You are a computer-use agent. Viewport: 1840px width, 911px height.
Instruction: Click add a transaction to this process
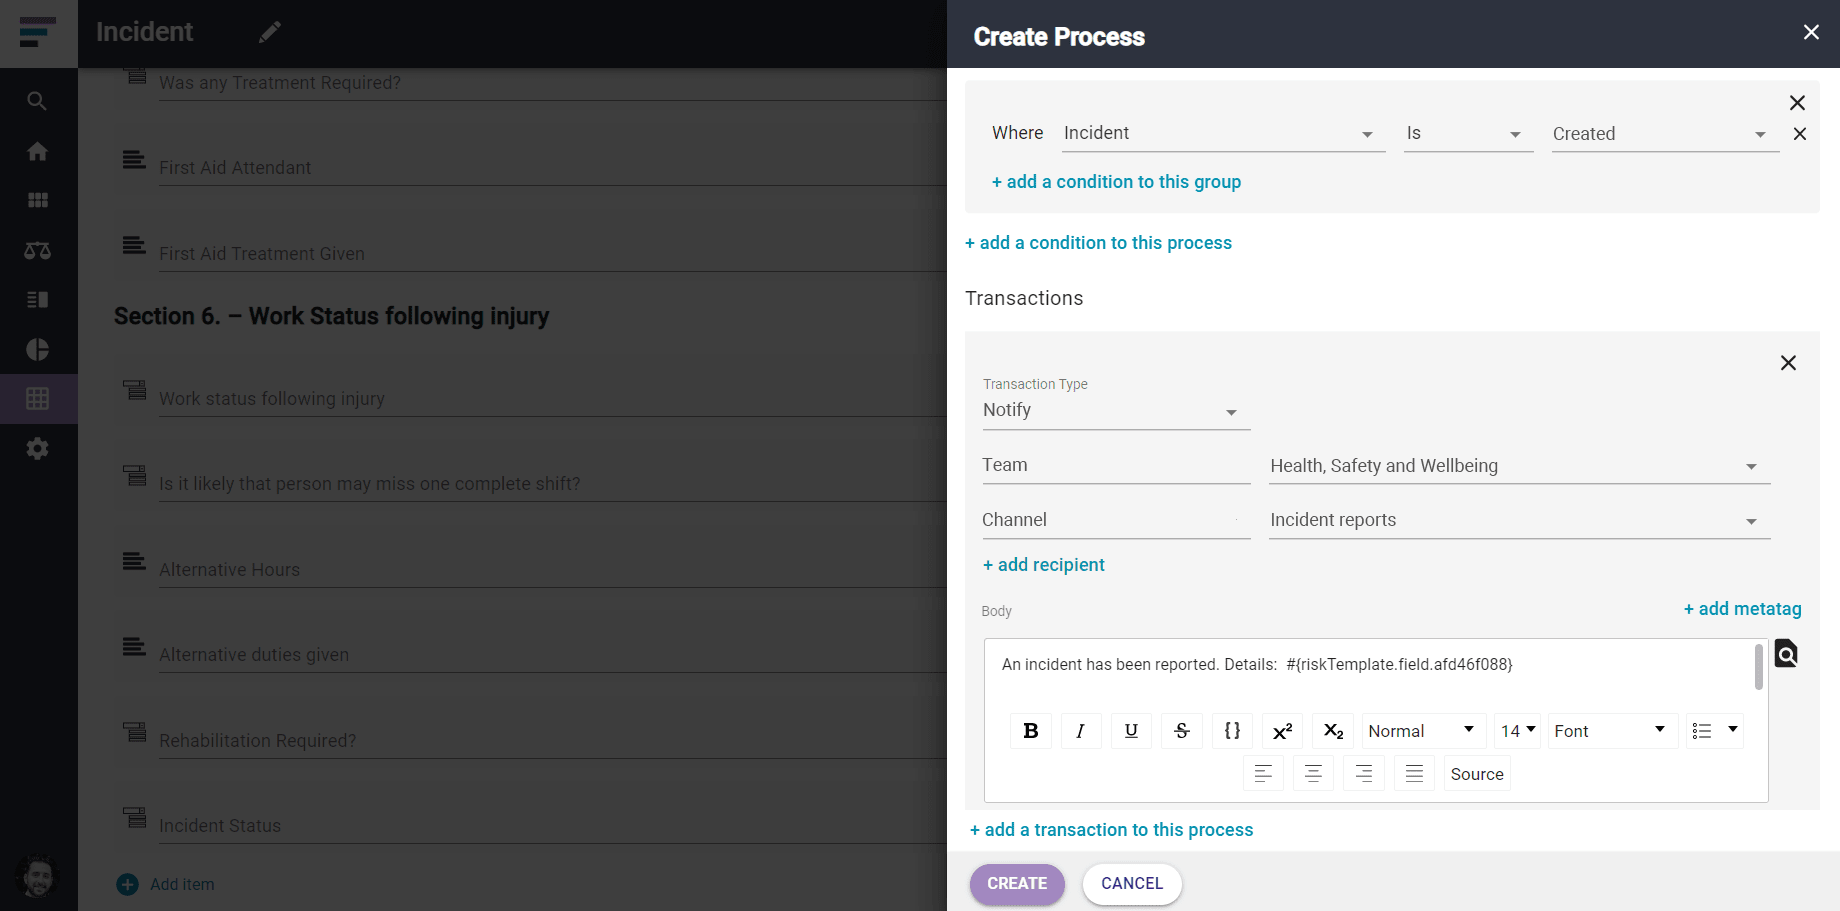1111,830
